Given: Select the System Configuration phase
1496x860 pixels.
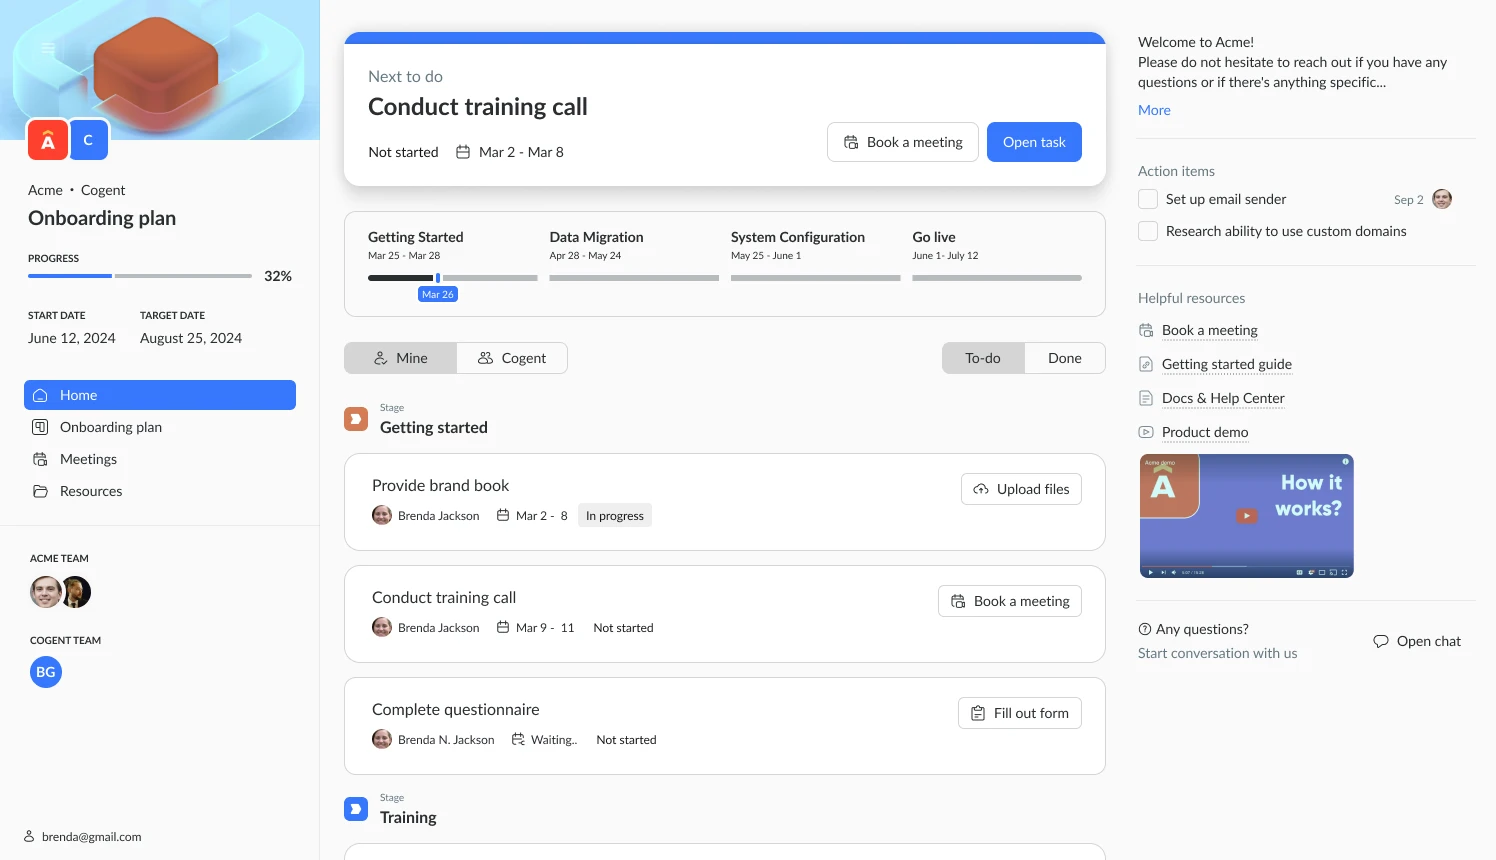Looking at the screenshot, I should click(x=798, y=237).
